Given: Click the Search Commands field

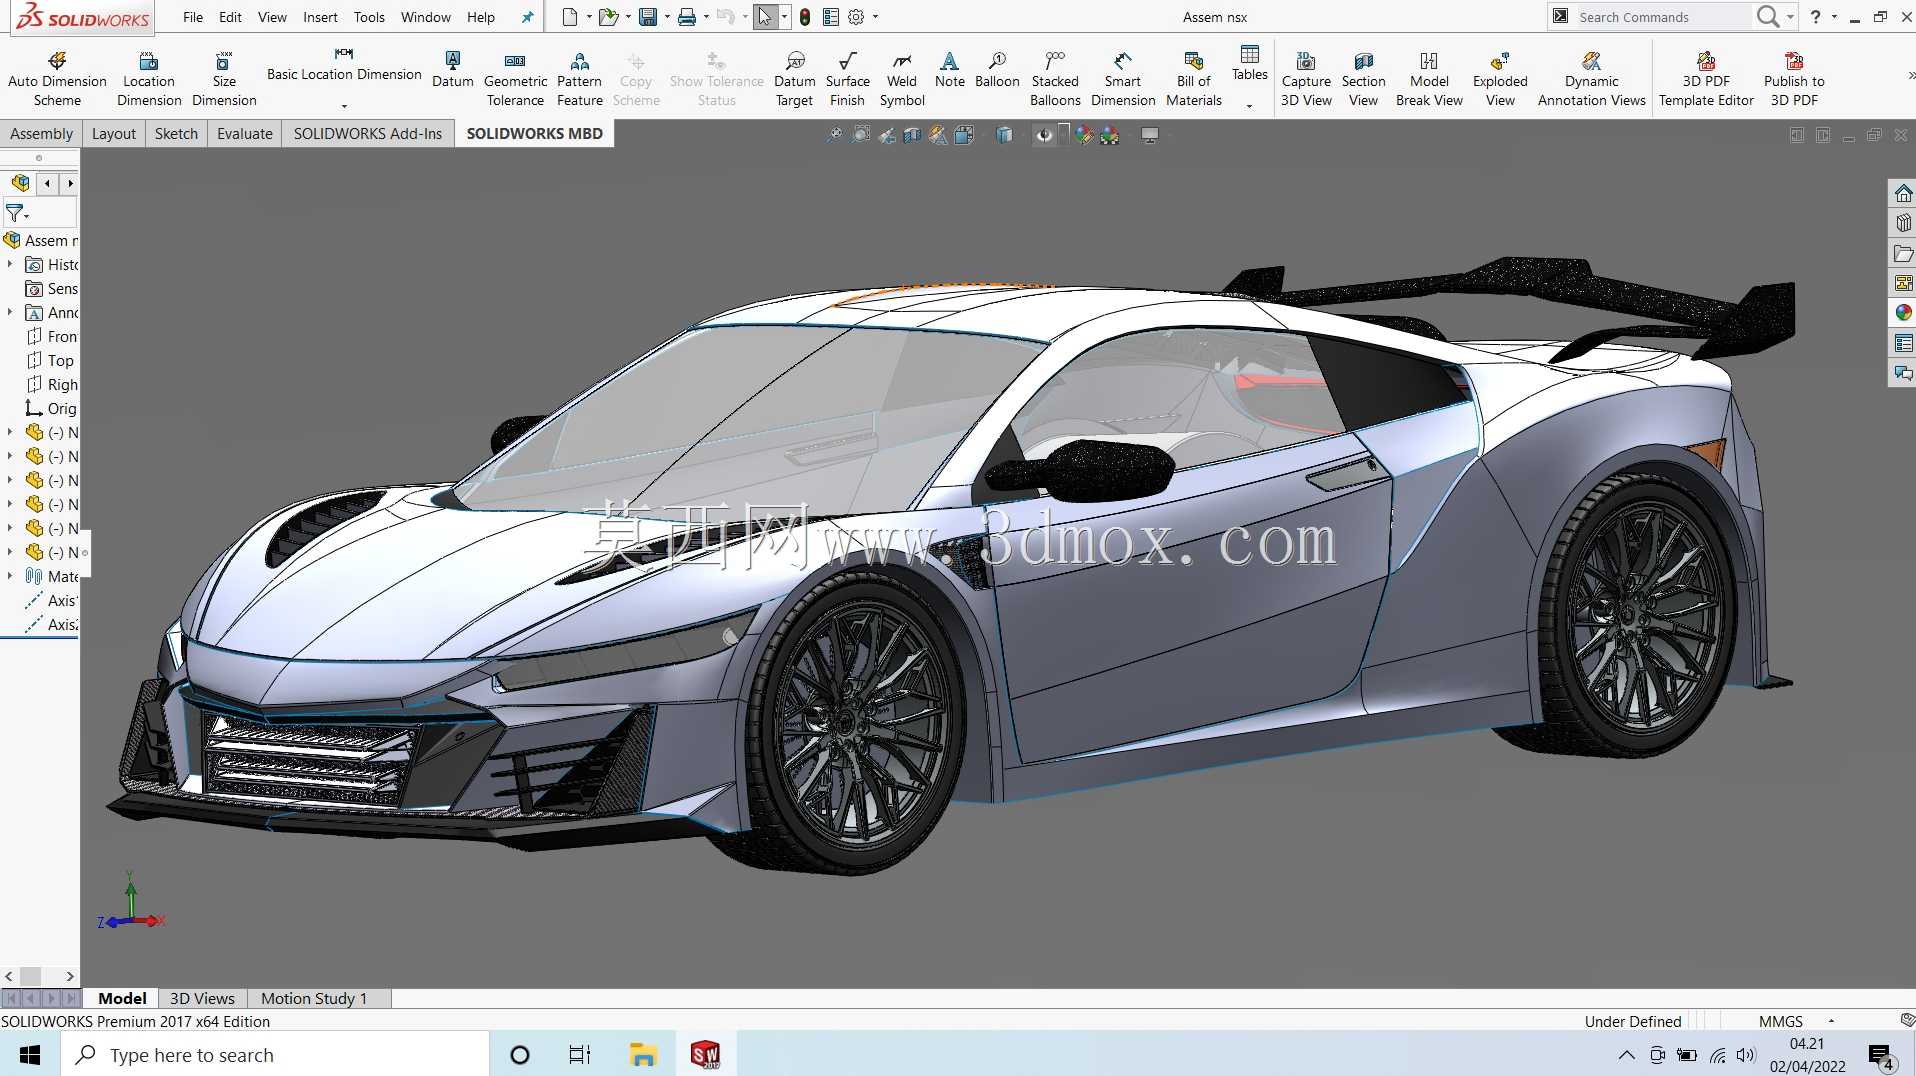Looking at the screenshot, I should (x=1663, y=17).
